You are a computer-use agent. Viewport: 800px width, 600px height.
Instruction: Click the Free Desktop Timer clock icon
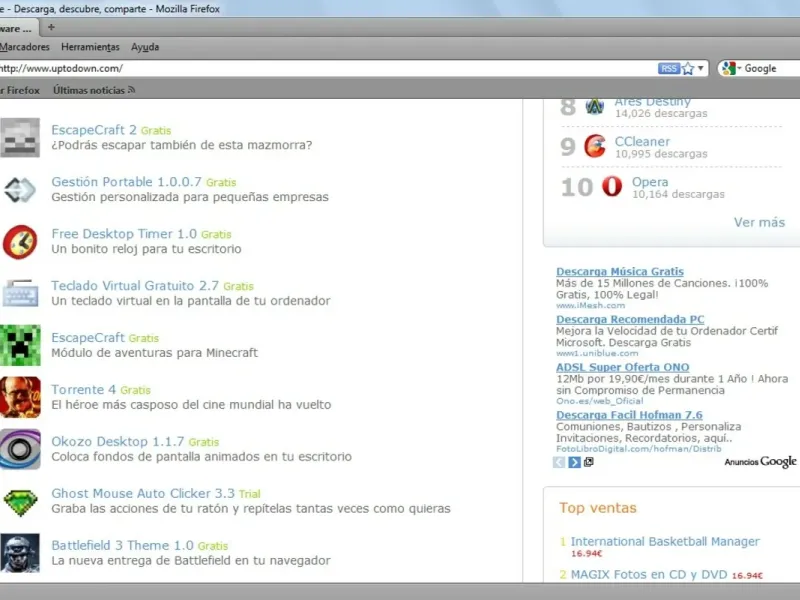tap(20, 242)
